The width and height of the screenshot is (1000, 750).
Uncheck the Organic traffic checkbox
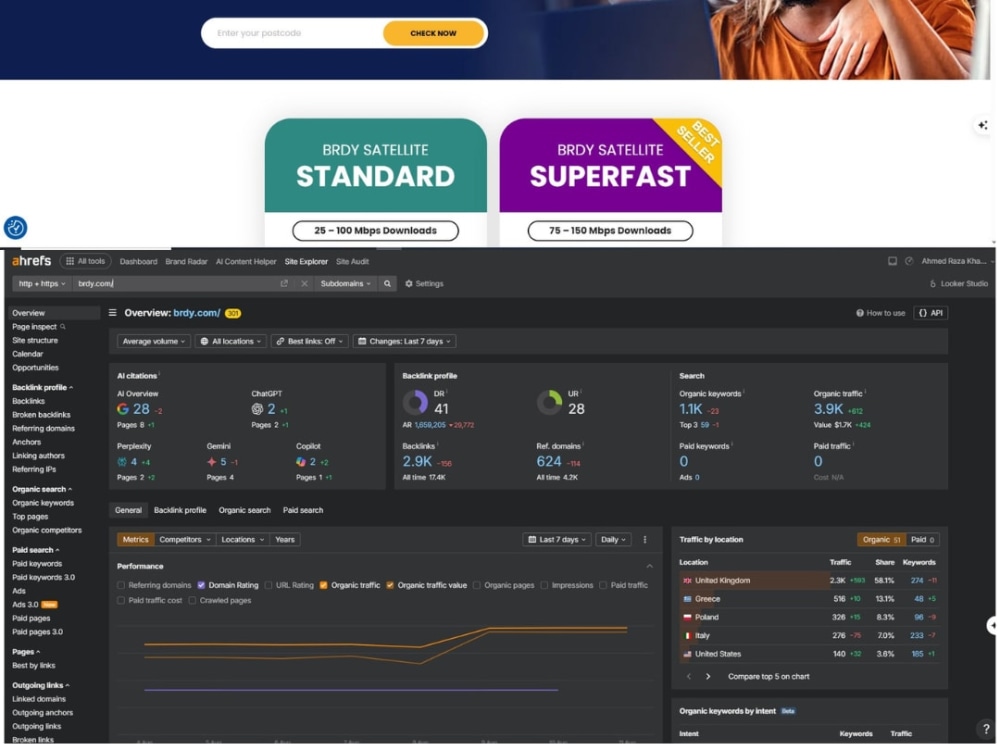tap(323, 585)
